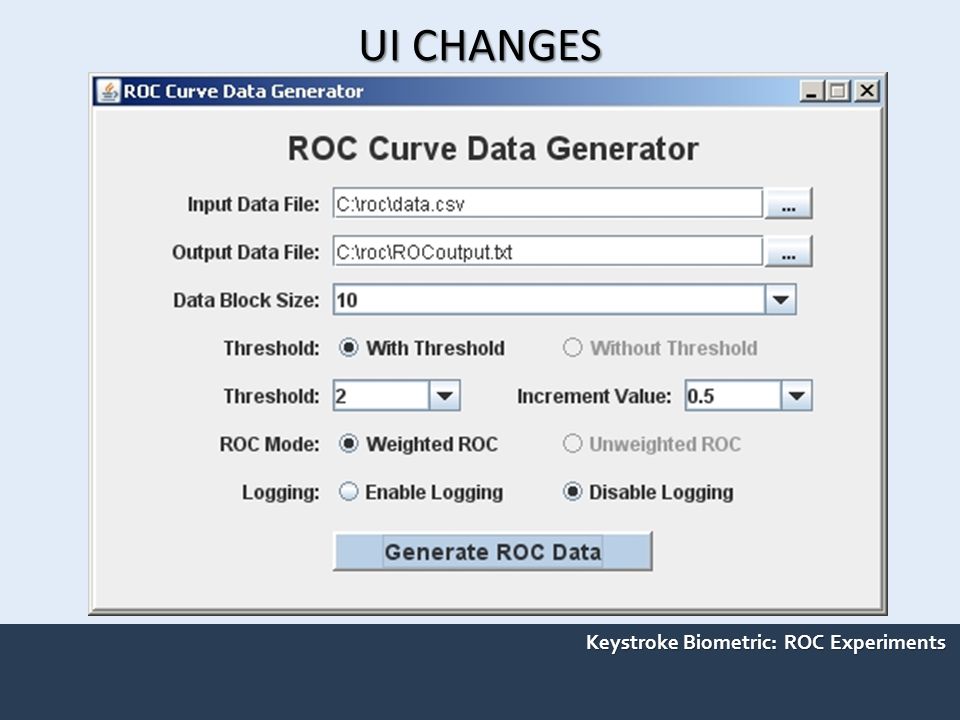
Task: Click the 'Output Data File:' label
Action: point(246,252)
